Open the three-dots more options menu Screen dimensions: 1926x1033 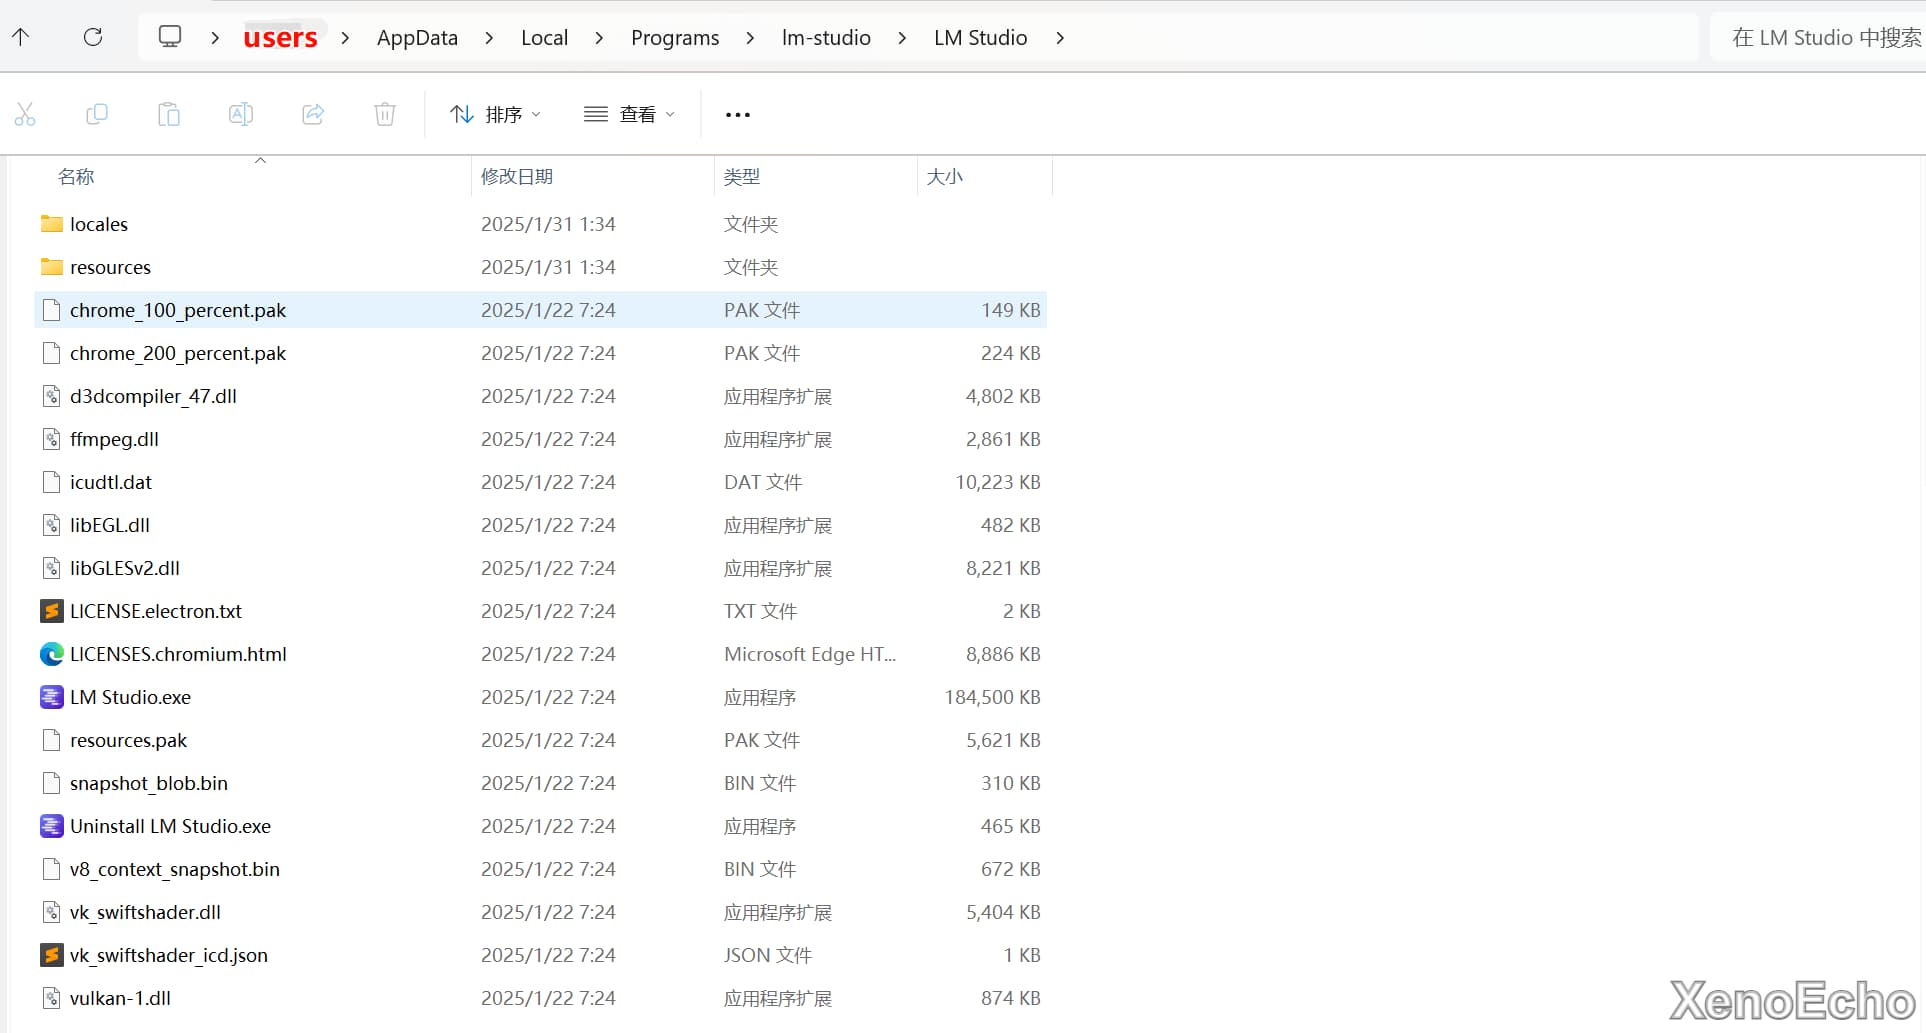coord(738,114)
